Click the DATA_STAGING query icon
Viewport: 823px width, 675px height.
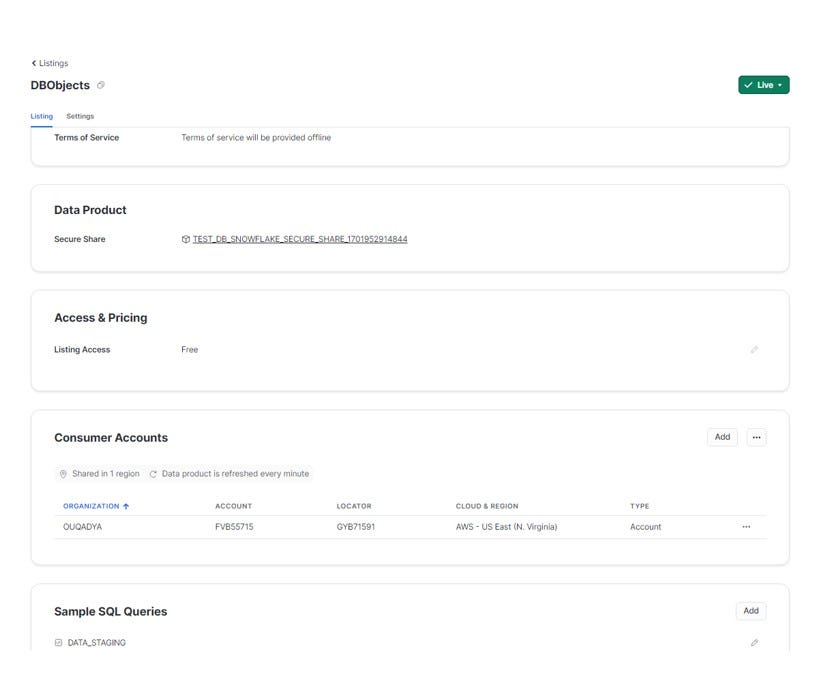[x=58, y=642]
